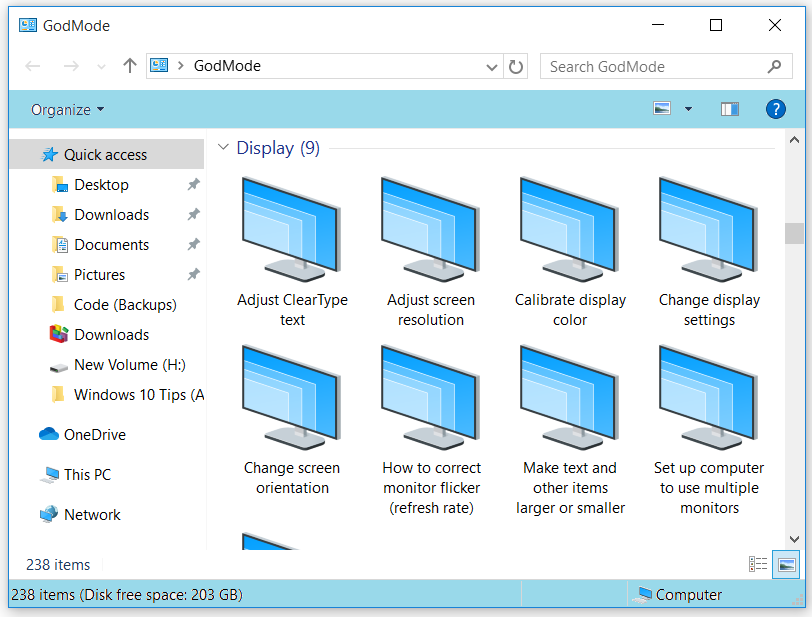Click the GodMode icon in title bar
Image resolution: width=812 pixels, height=617 pixels.
28,25
